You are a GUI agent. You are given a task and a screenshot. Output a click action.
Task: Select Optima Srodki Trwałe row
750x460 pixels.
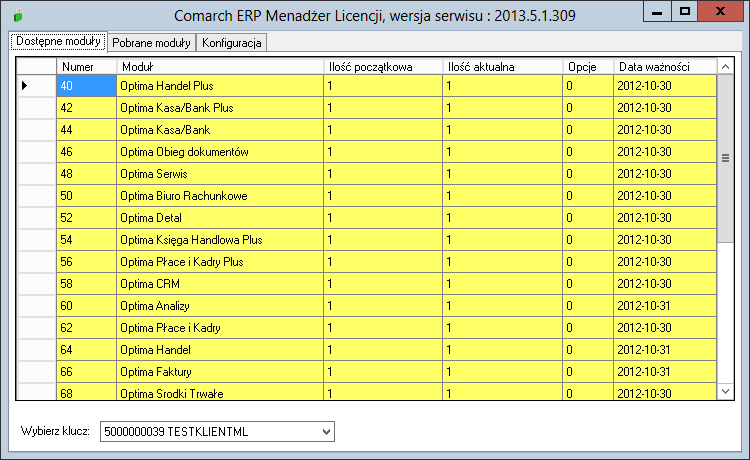click(220, 392)
